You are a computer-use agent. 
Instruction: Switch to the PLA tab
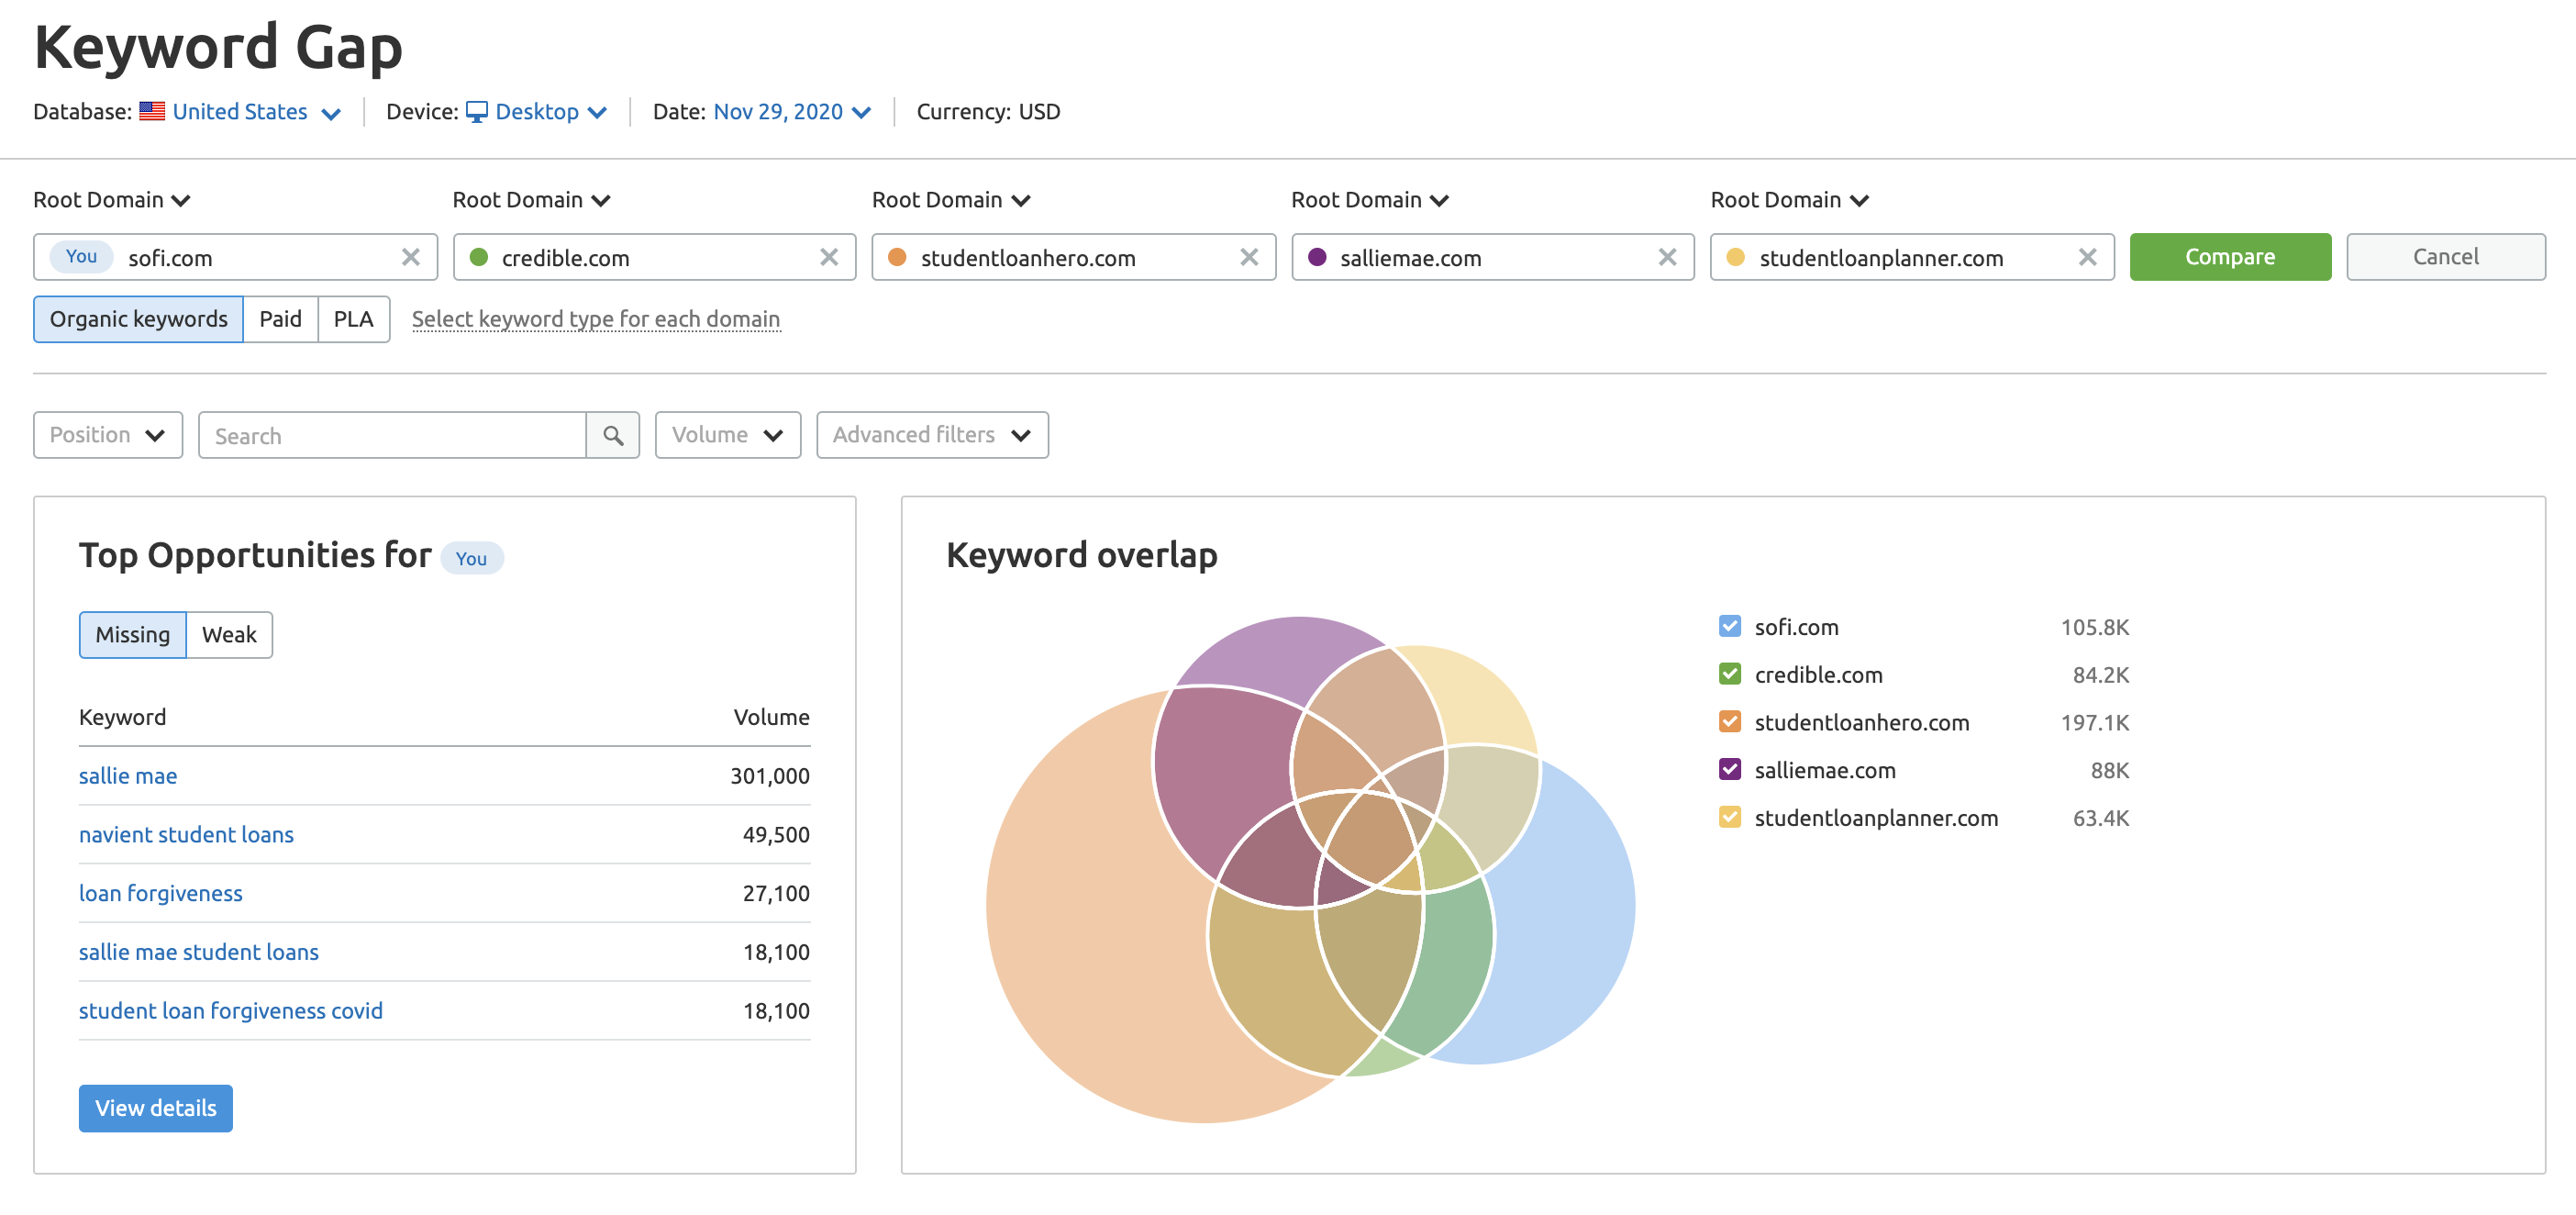[354, 319]
